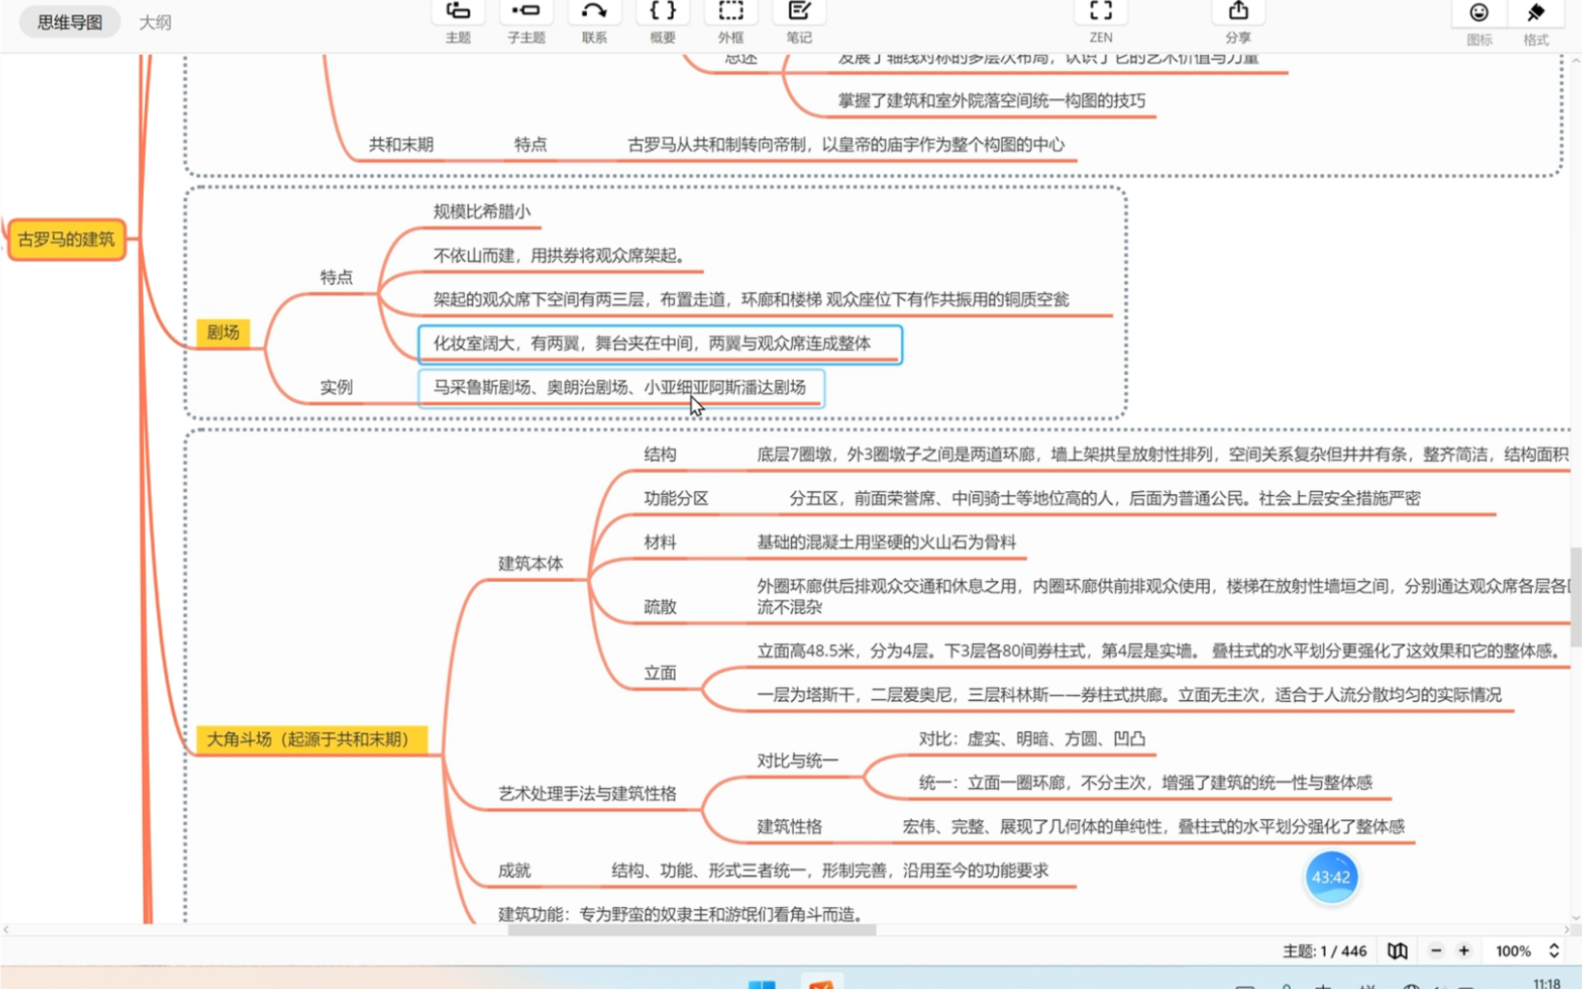Select 不依山而建，用拱券将观众席架起 node

click(559, 255)
